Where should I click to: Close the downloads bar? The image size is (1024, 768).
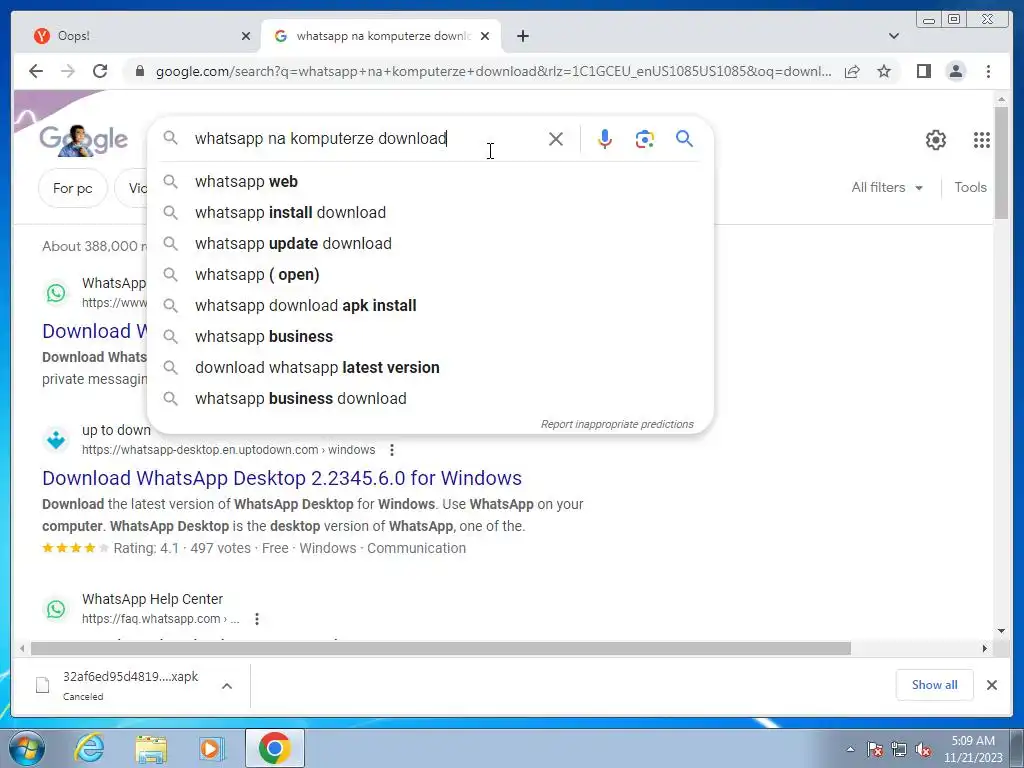(991, 685)
